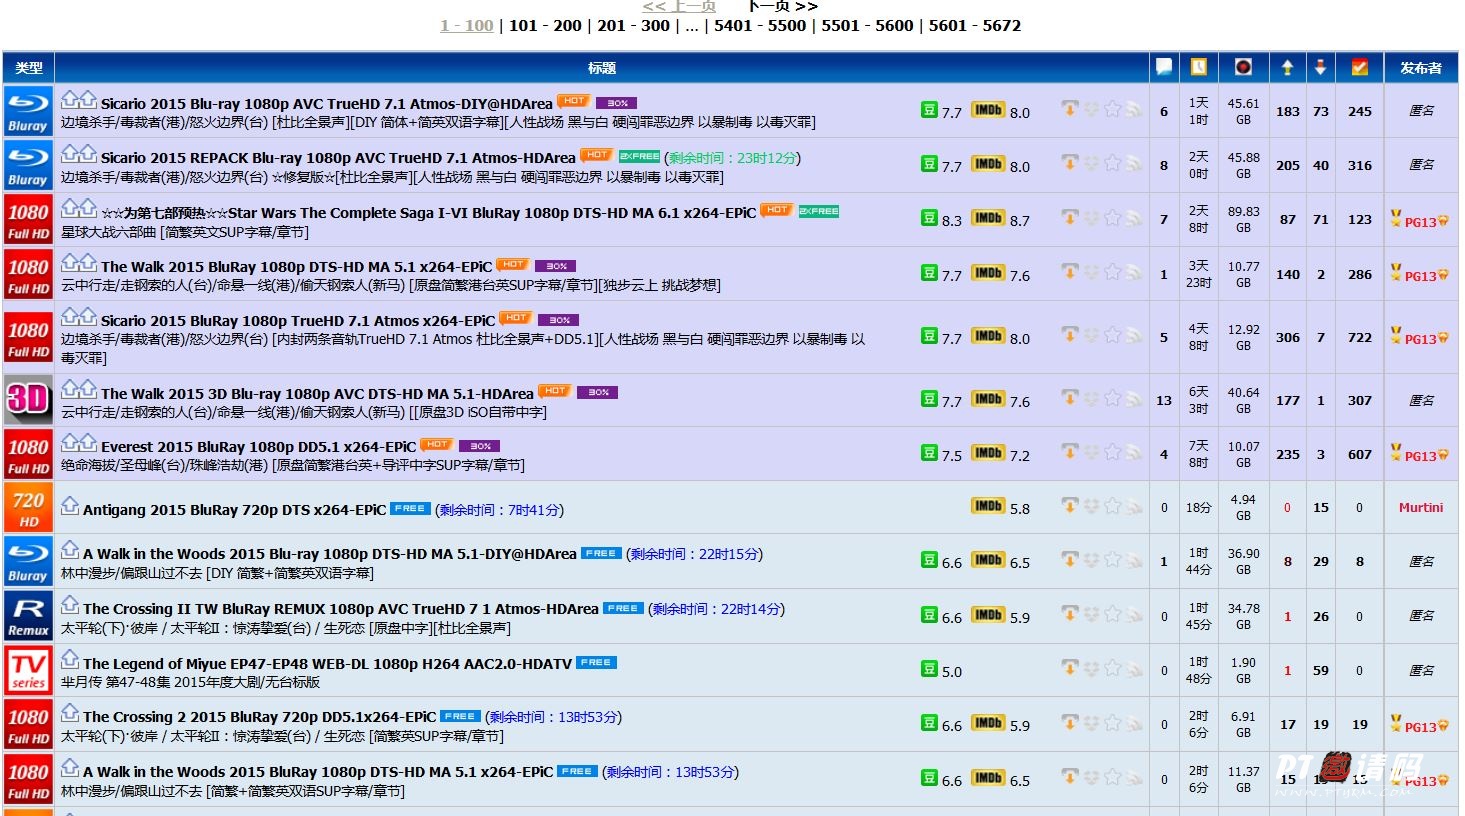Open the Bluray category icon of Sicario Atmos-DIY@HDArea

pos(28,110)
